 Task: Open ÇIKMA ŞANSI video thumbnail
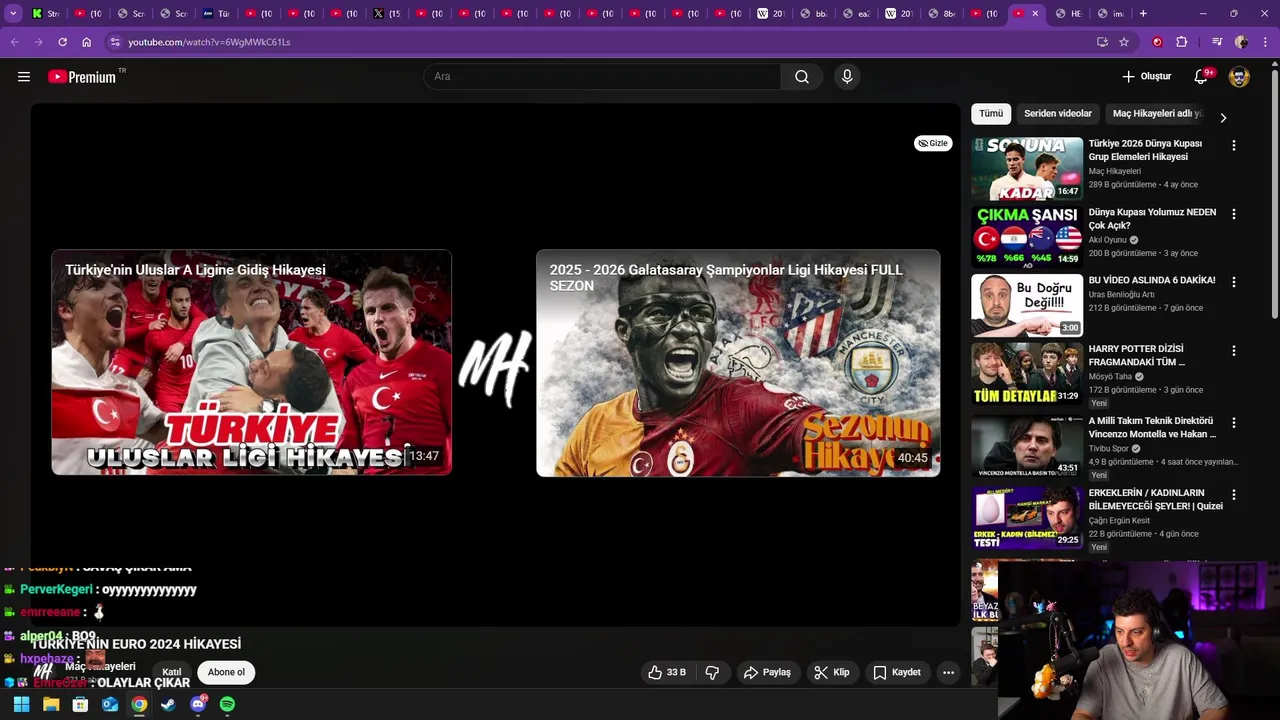point(1027,237)
